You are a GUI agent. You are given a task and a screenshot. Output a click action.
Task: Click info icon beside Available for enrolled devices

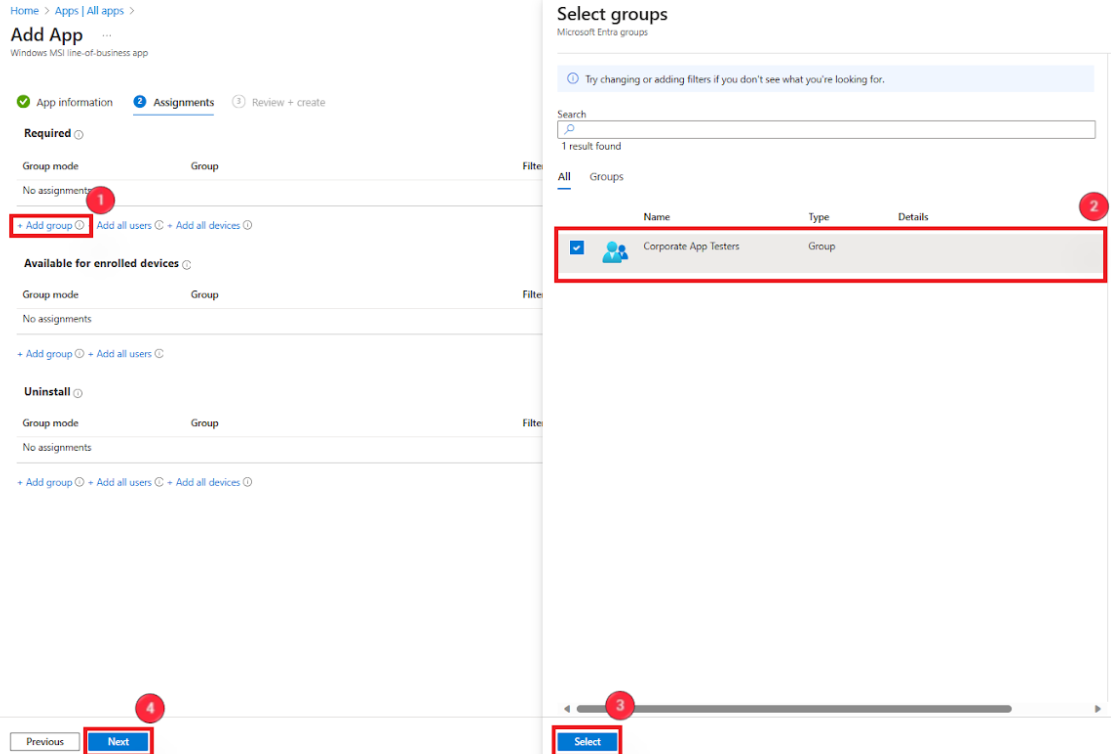(187, 265)
